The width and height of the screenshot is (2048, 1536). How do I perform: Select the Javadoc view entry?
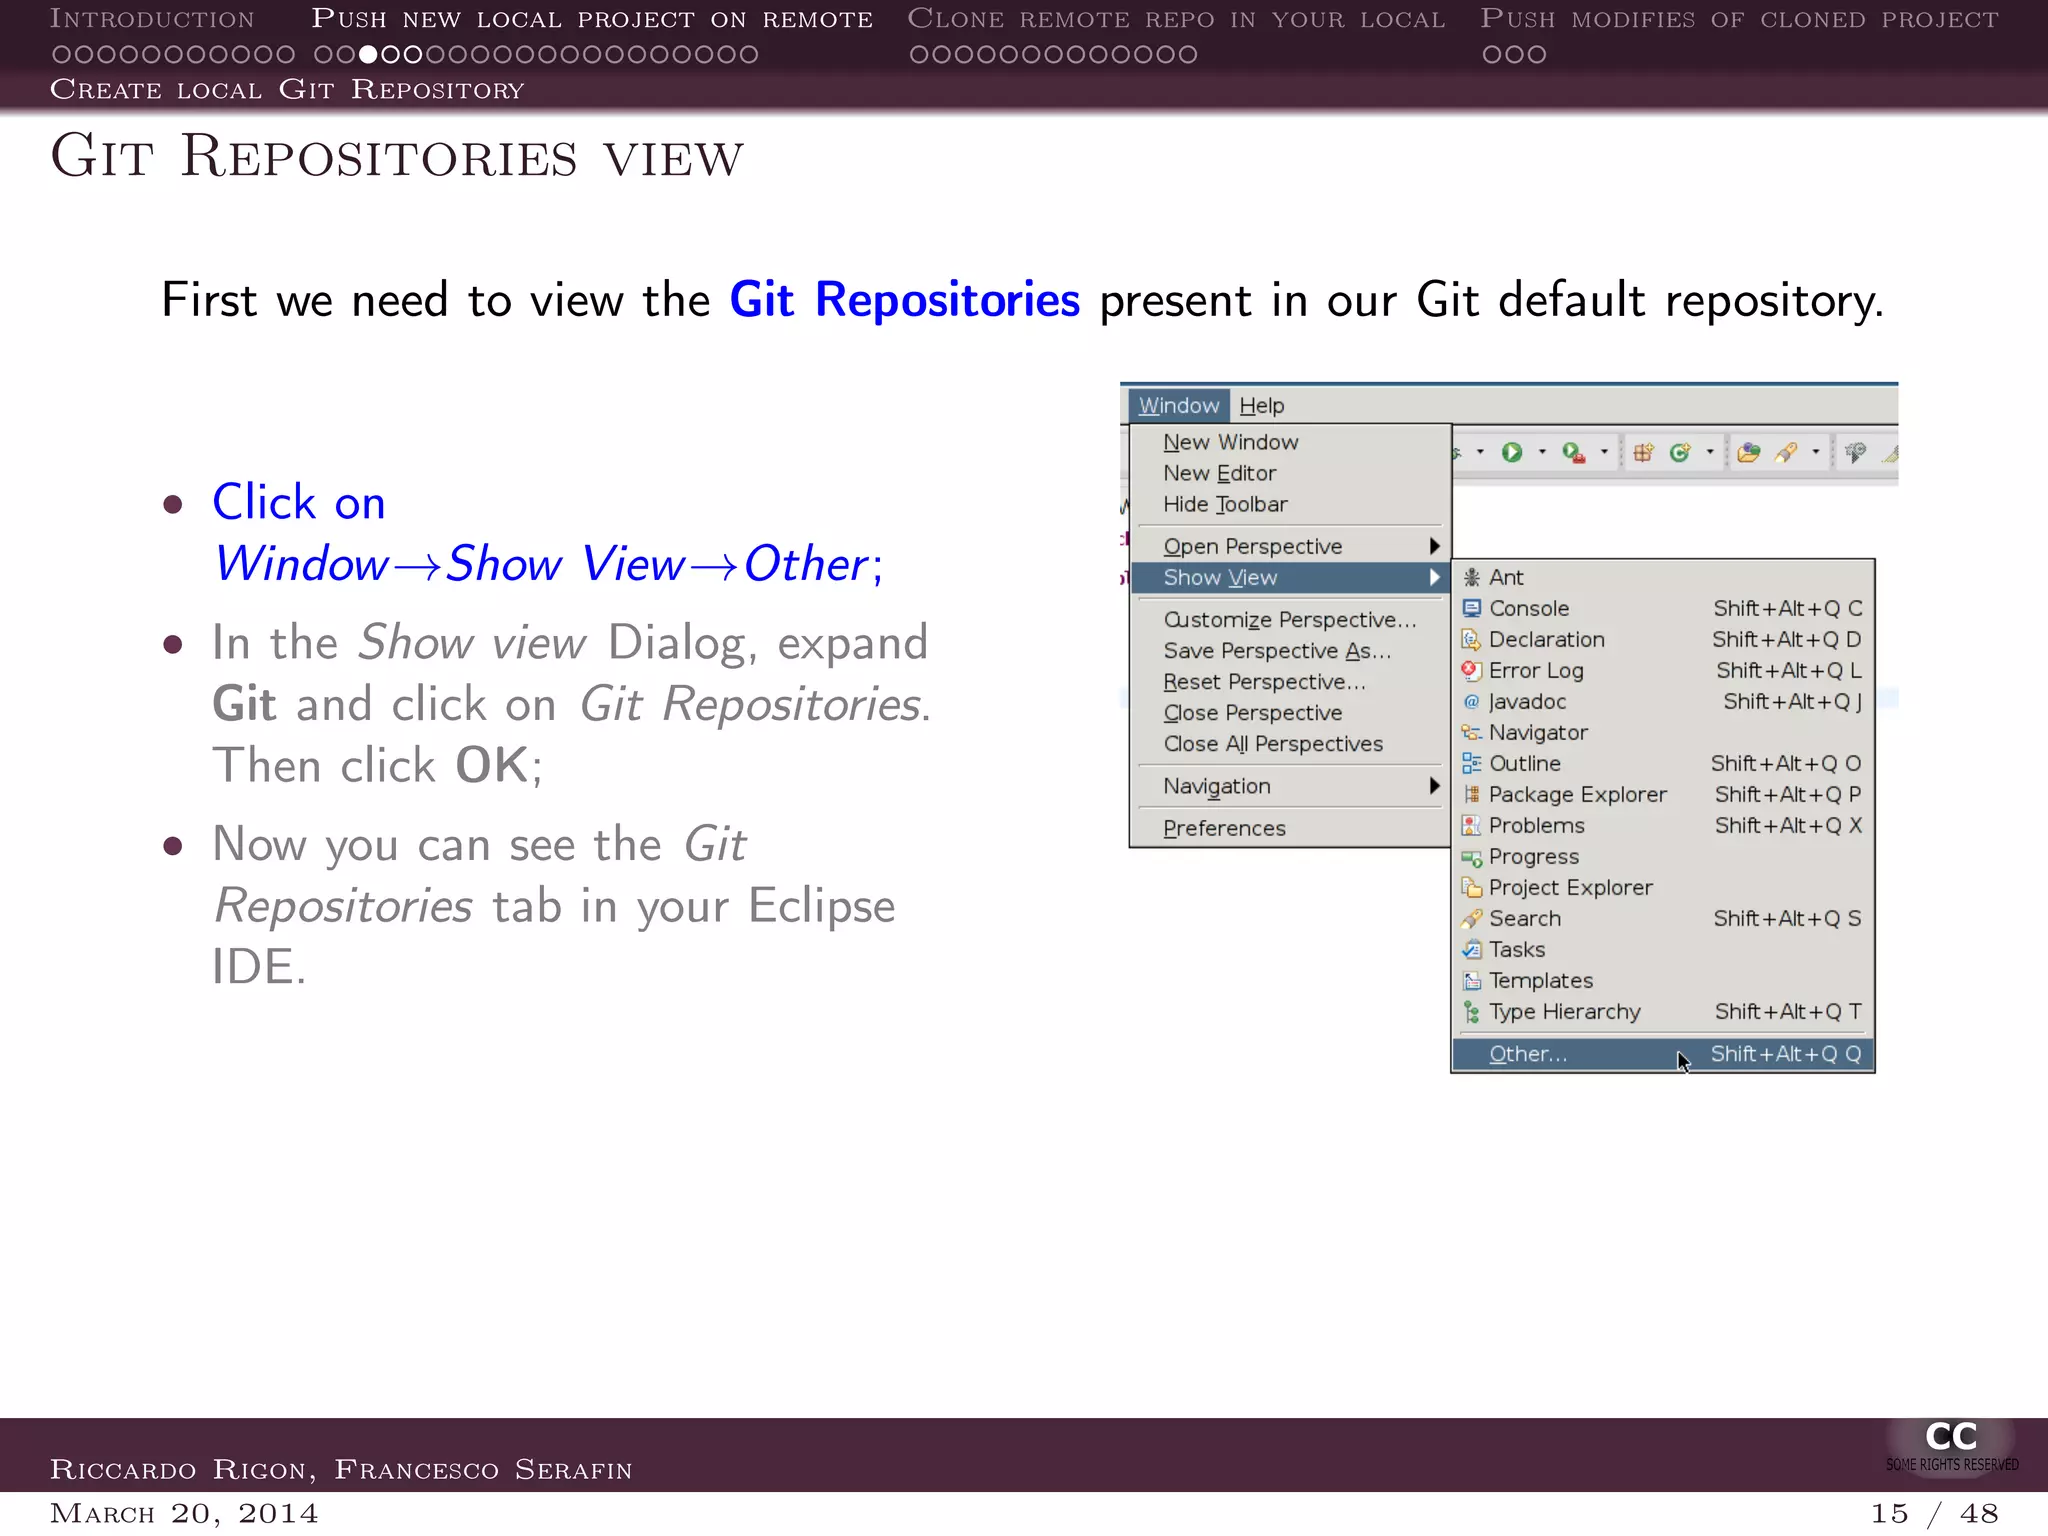coord(1662,701)
